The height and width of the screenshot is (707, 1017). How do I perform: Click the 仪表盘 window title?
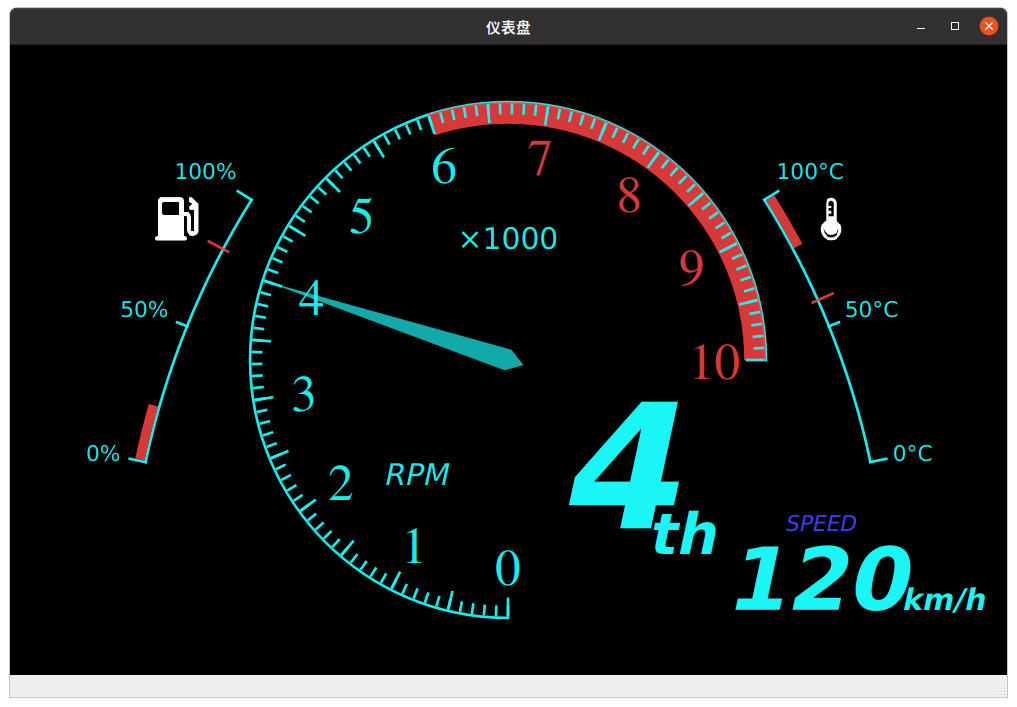point(508,27)
